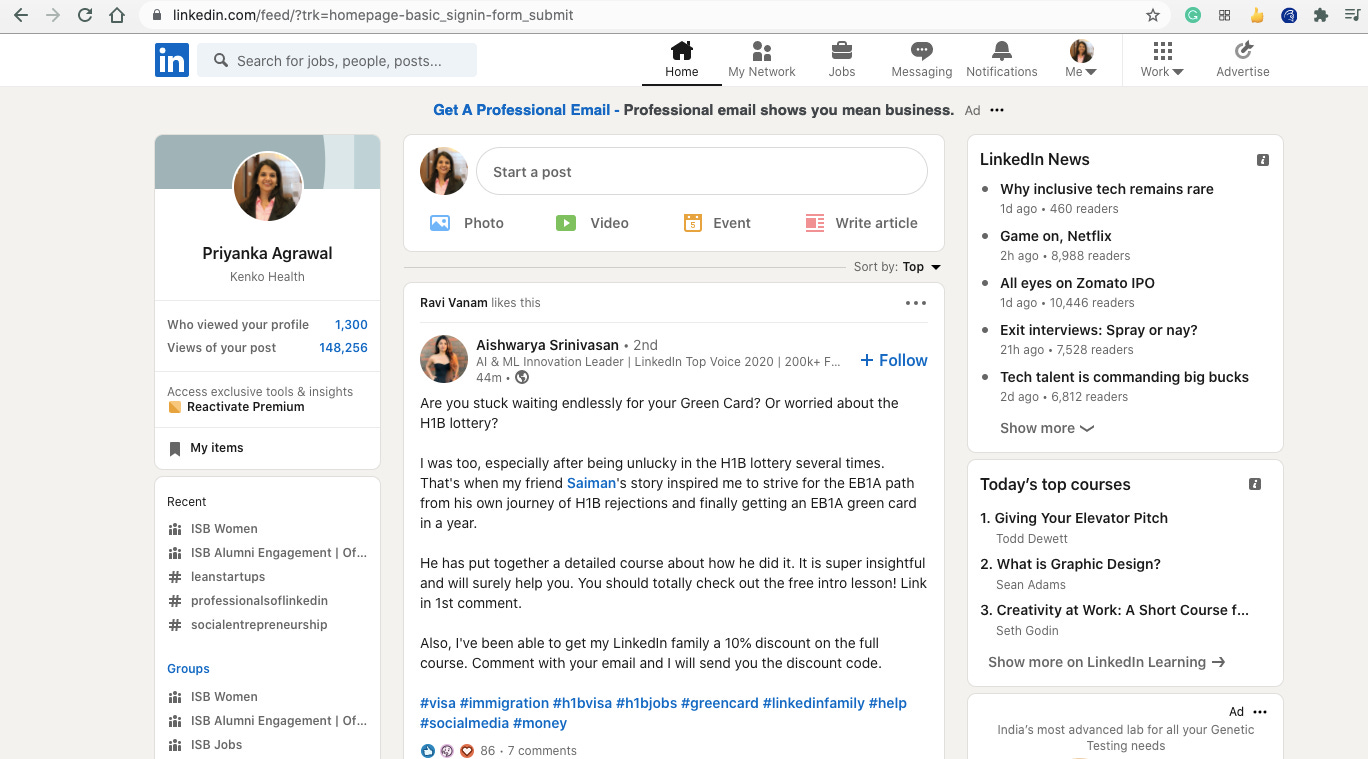Go to the Jobs tab
1368x759 pixels.
click(842, 60)
